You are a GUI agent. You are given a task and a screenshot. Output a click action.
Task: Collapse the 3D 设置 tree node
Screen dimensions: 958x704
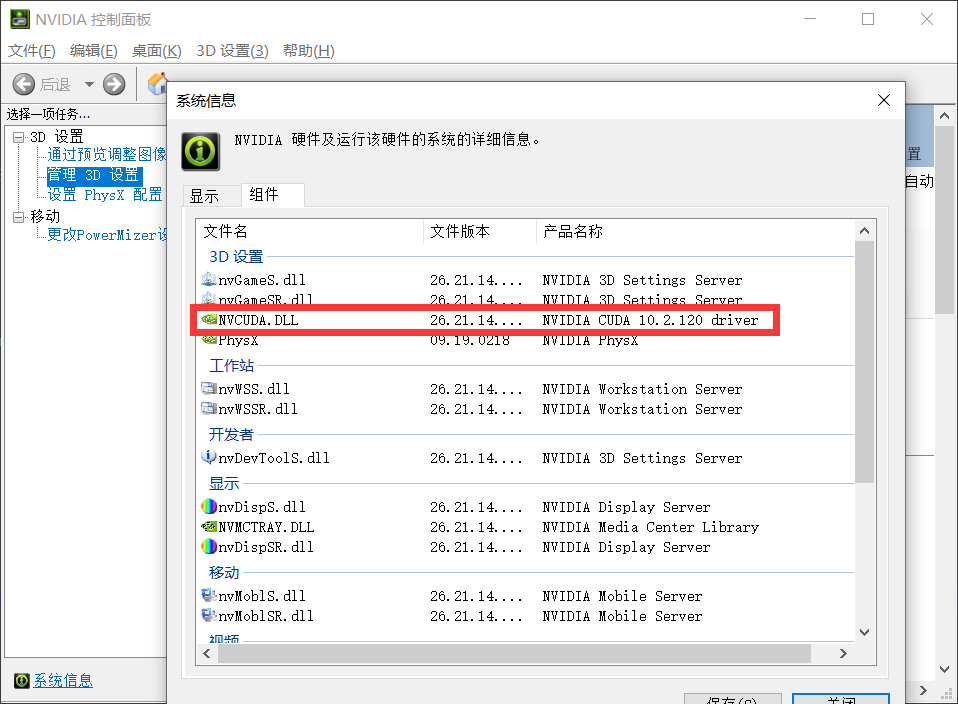19,138
